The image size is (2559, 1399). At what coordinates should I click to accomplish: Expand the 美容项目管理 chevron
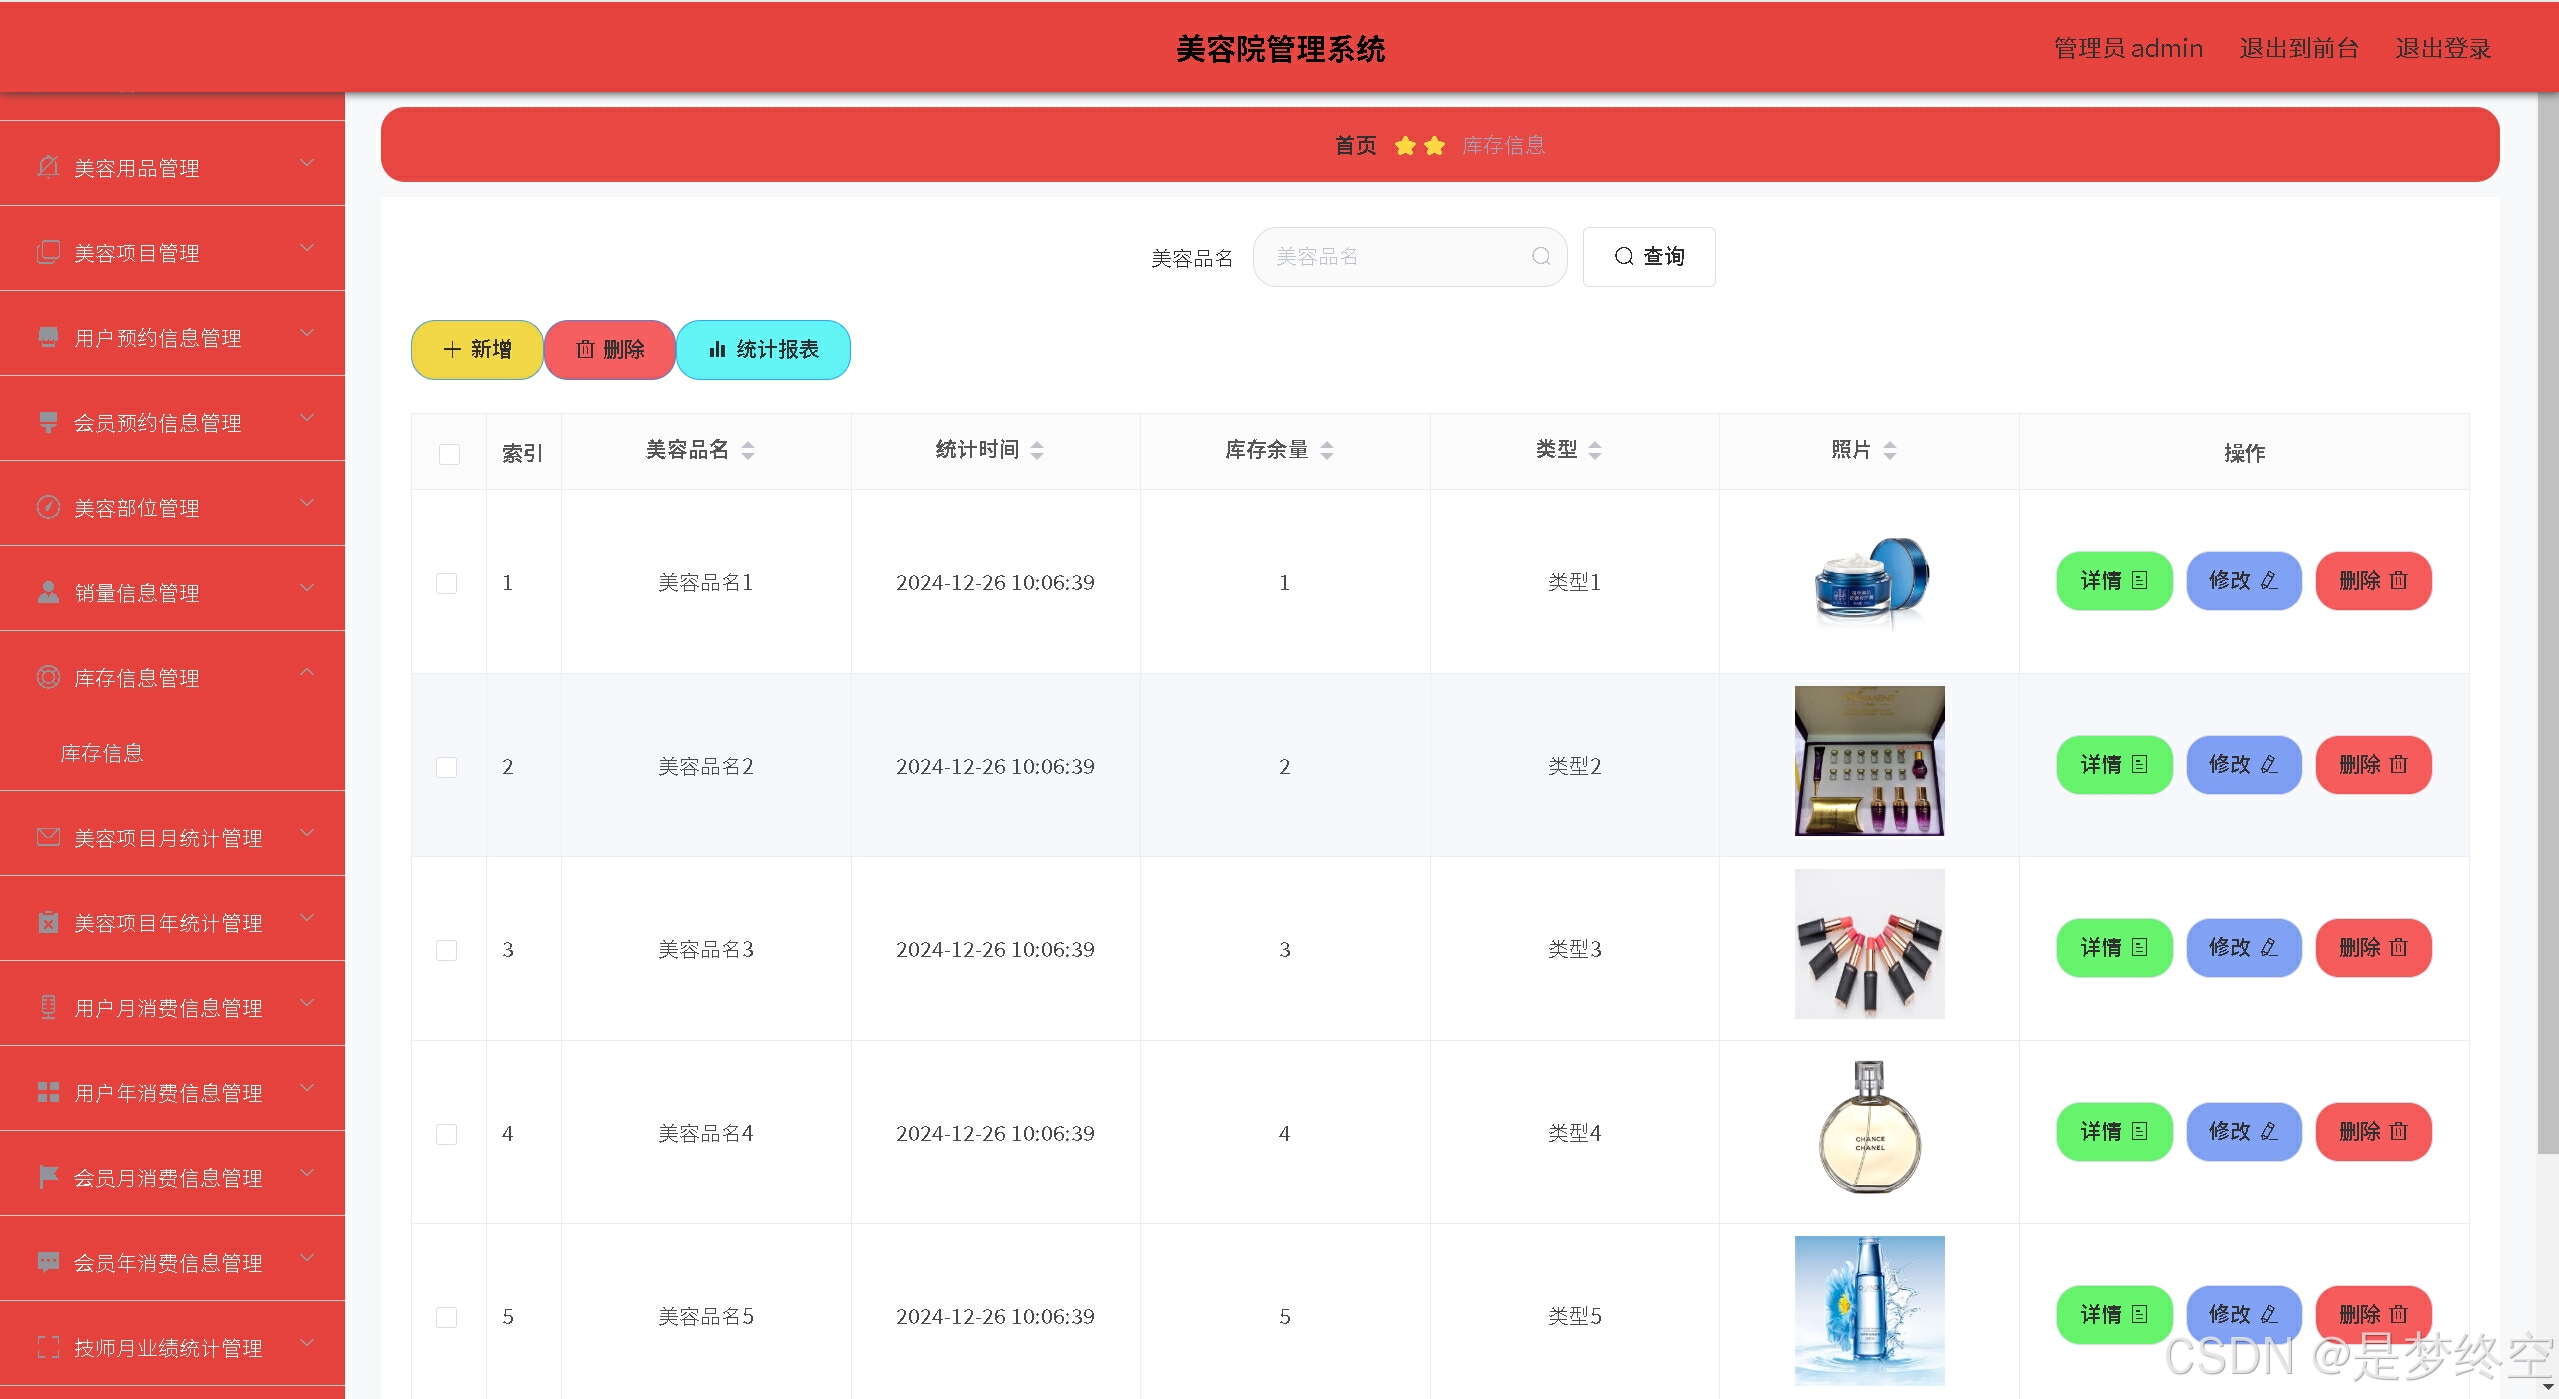point(307,248)
